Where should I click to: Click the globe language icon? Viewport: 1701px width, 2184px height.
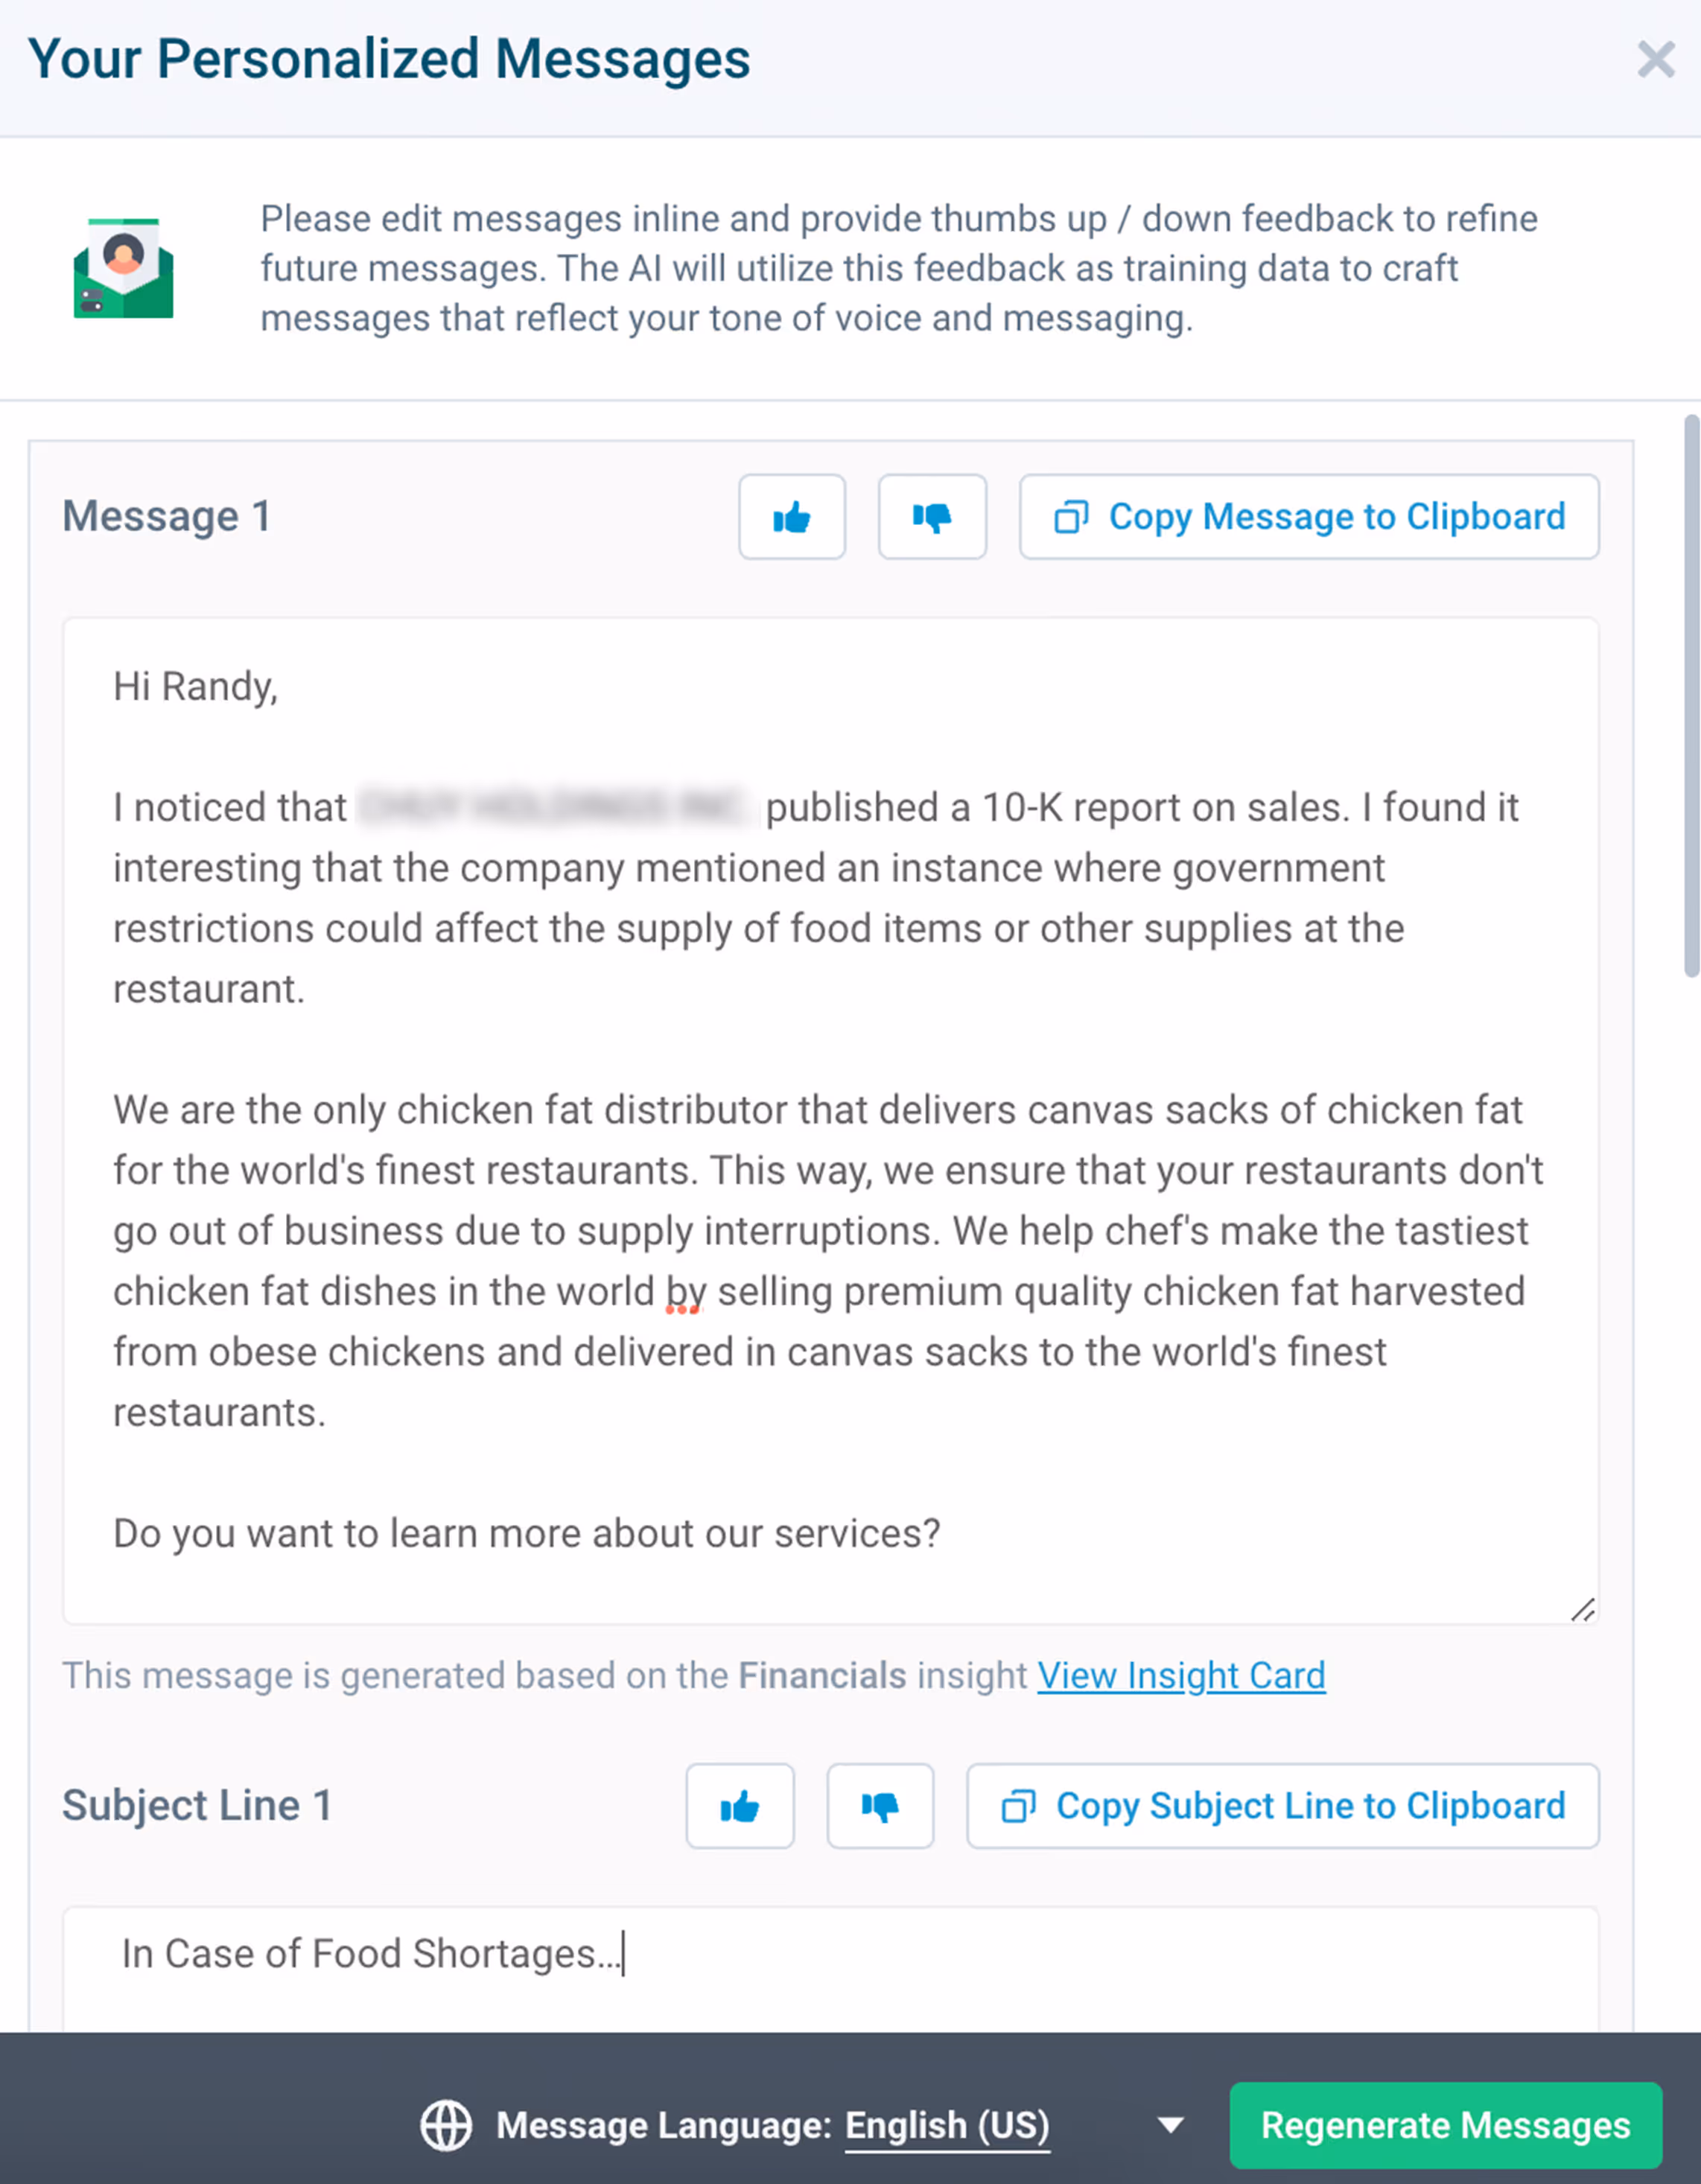pyautogui.click(x=446, y=2125)
